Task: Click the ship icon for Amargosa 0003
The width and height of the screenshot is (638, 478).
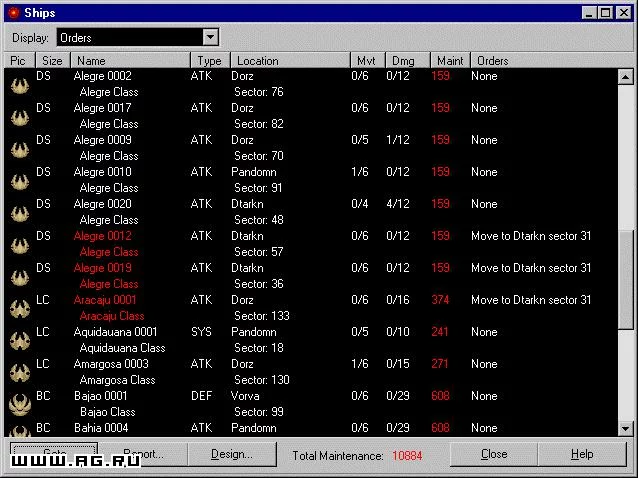Action: [20, 373]
